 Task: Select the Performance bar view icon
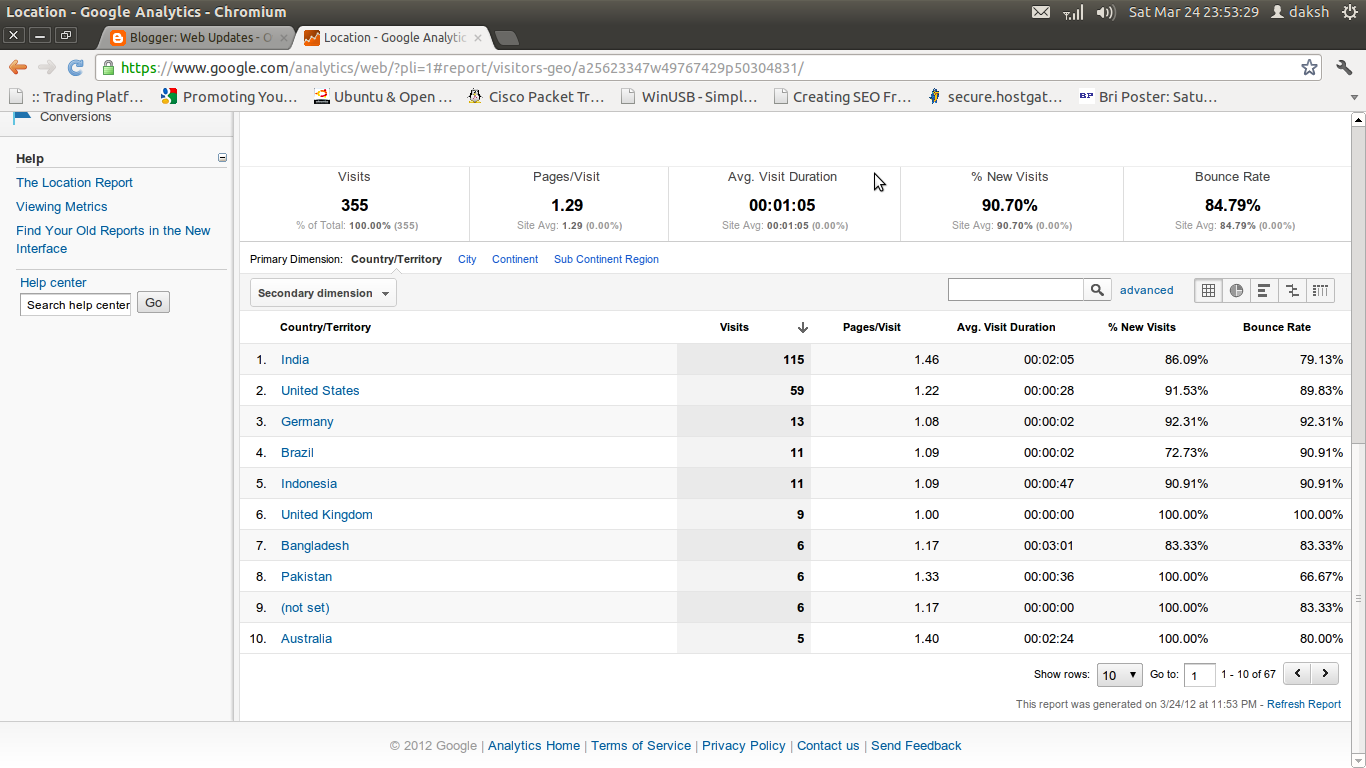tap(1263, 290)
